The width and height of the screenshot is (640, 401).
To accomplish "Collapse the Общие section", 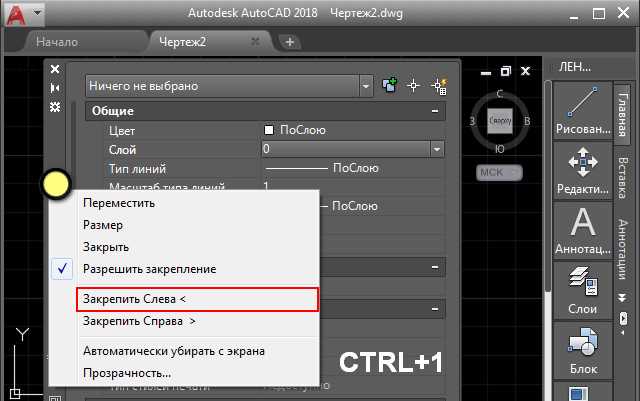I will pos(435,111).
